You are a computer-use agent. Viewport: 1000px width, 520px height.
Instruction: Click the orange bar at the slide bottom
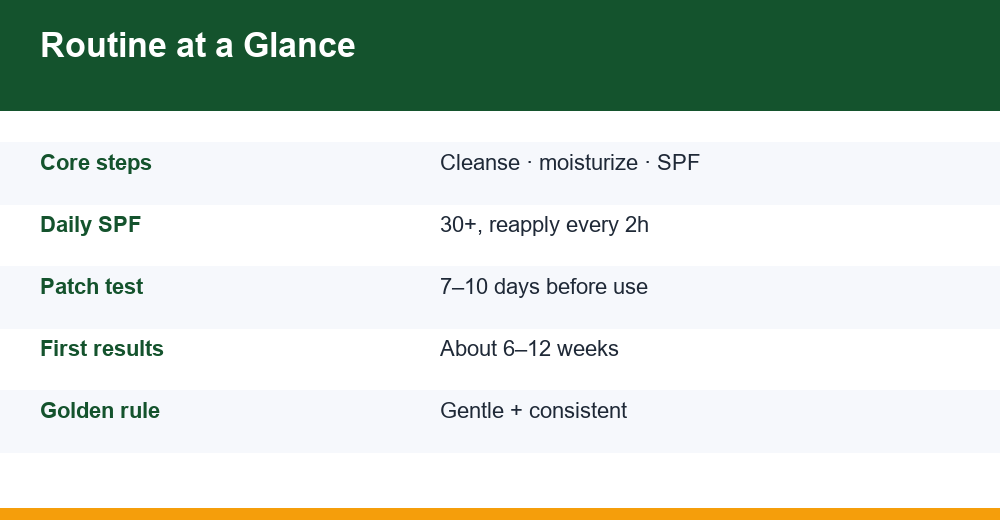500,514
